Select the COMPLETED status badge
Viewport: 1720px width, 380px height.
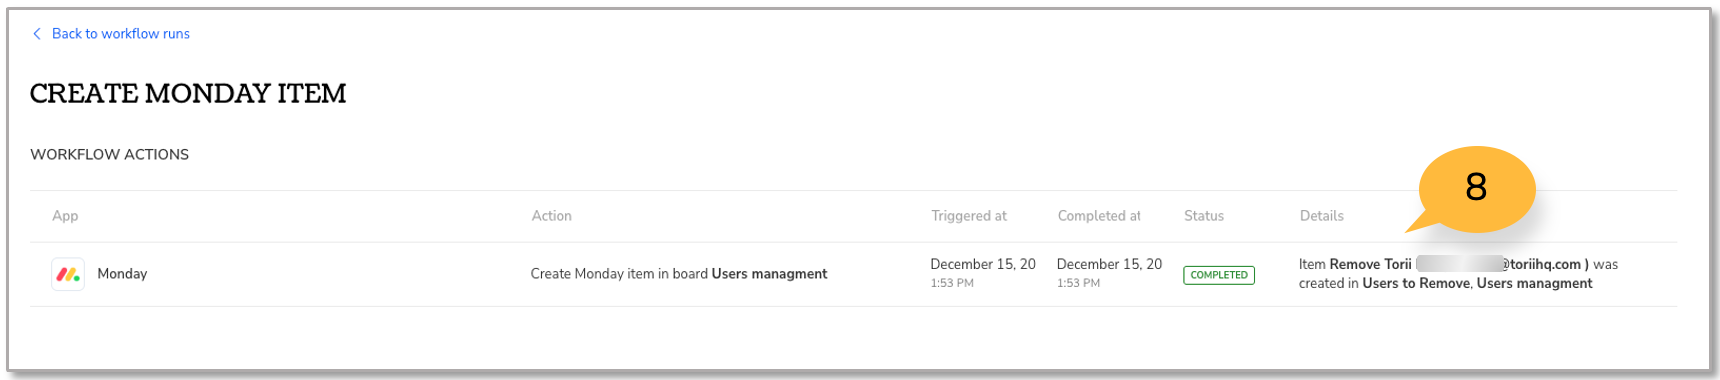tap(1218, 275)
